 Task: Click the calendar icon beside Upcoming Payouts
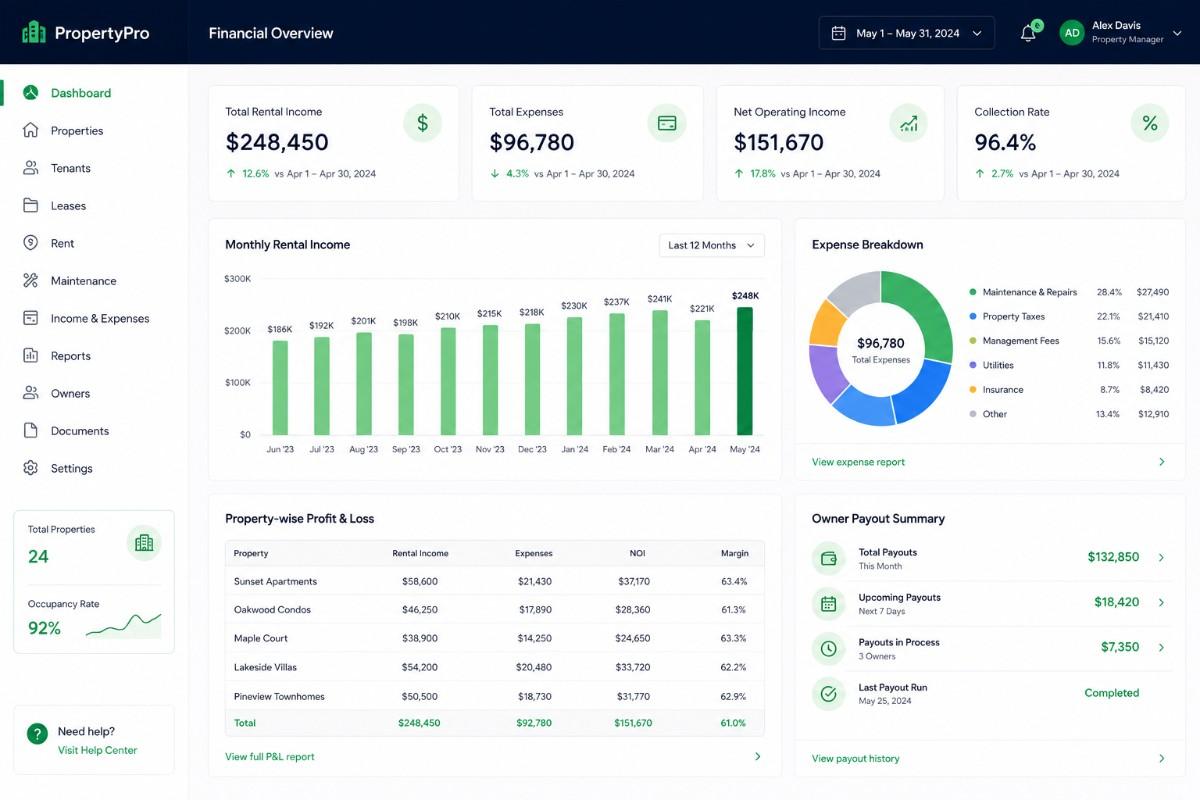click(x=828, y=603)
